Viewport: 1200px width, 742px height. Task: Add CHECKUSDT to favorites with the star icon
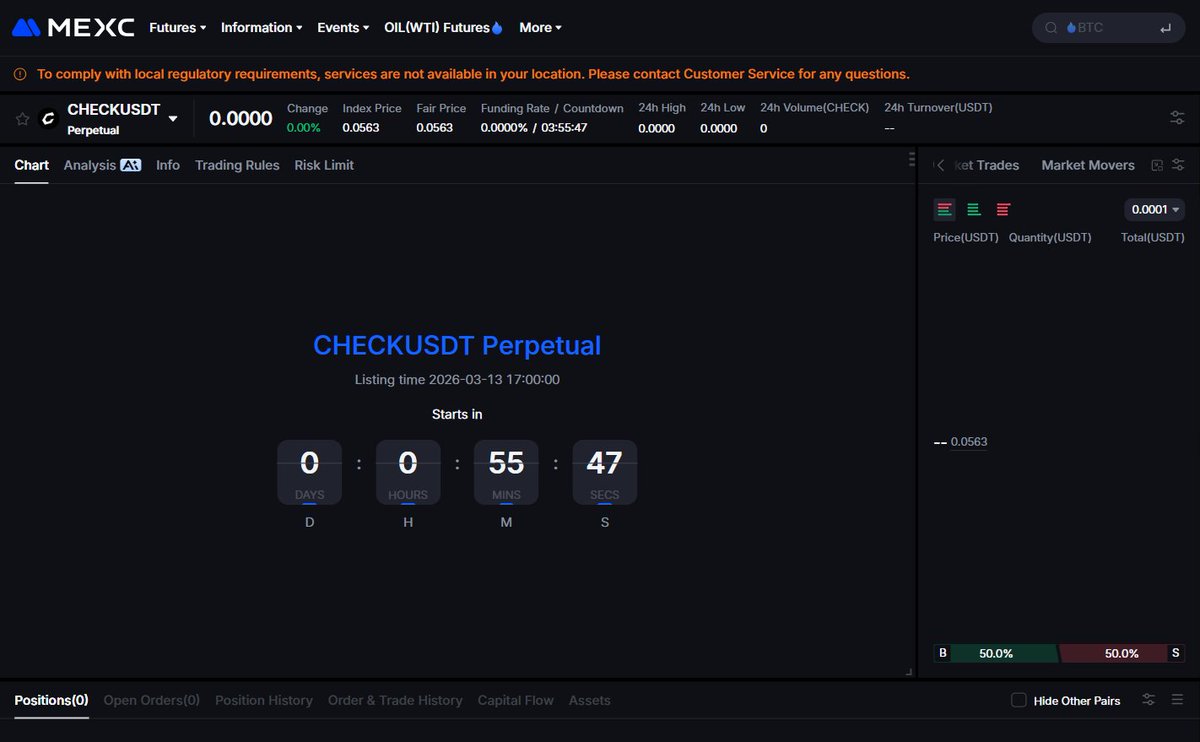pyautogui.click(x=22, y=119)
